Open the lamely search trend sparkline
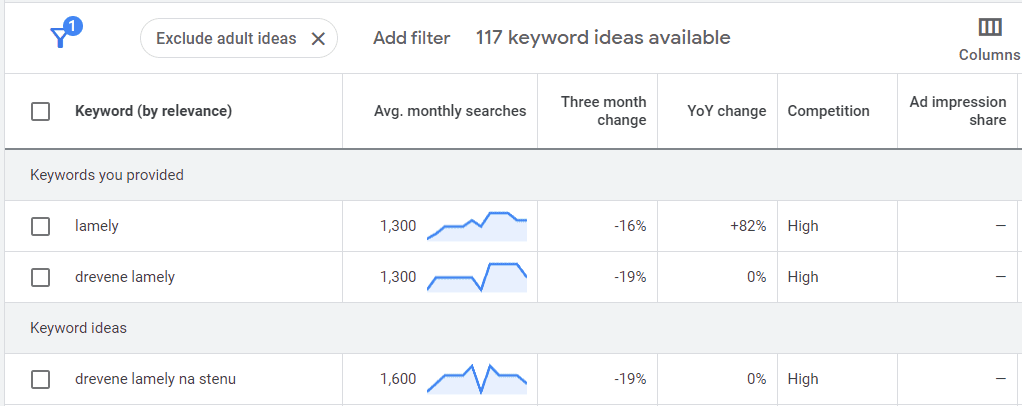This screenshot has height=406, width=1022. pyautogui.click(x=477, y=226)
